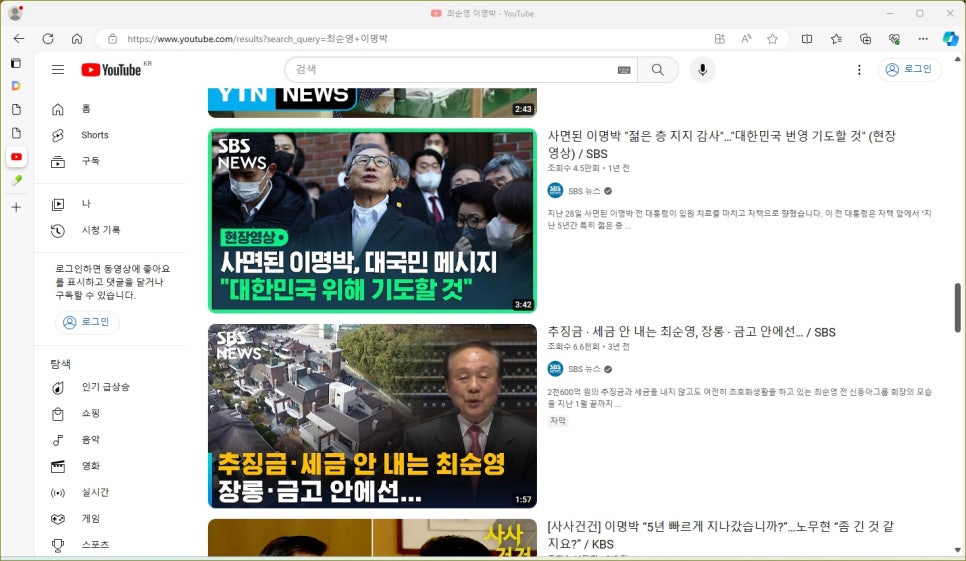Viewport: 966px width, 561px height.
Task: Click the search magnifier button
Action: (x=658, y=70)
